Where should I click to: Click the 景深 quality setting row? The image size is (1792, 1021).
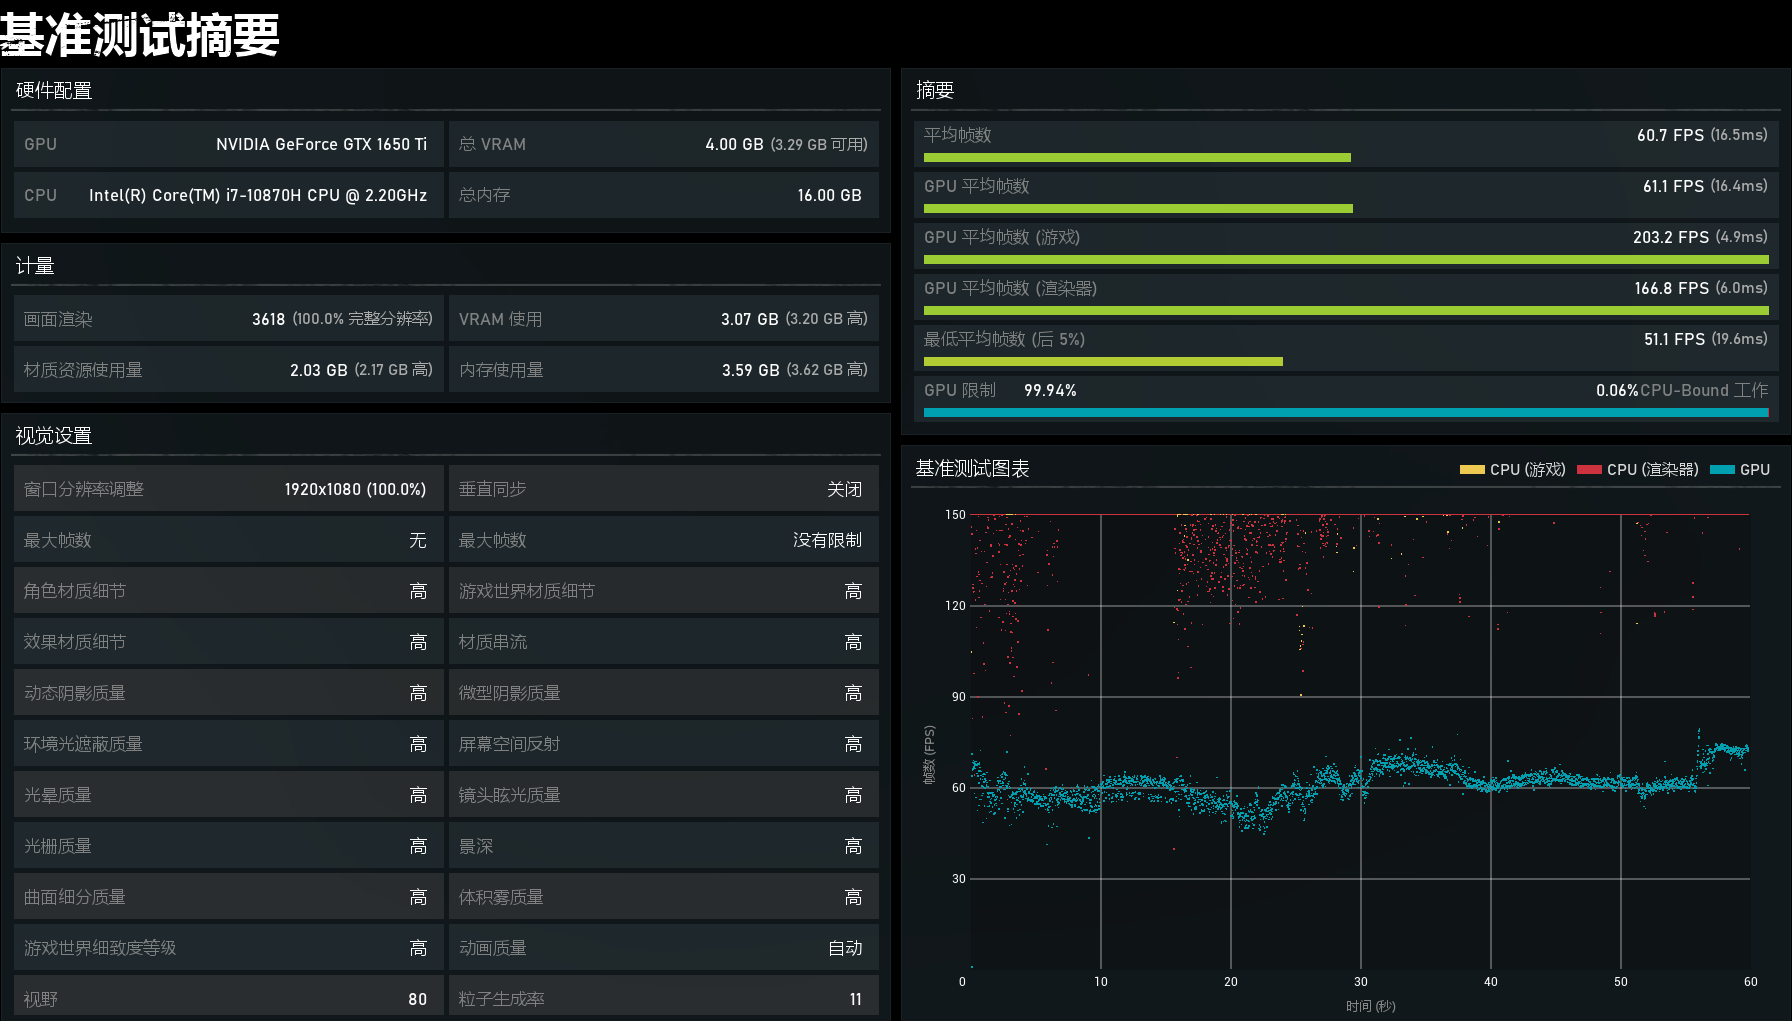663,846
